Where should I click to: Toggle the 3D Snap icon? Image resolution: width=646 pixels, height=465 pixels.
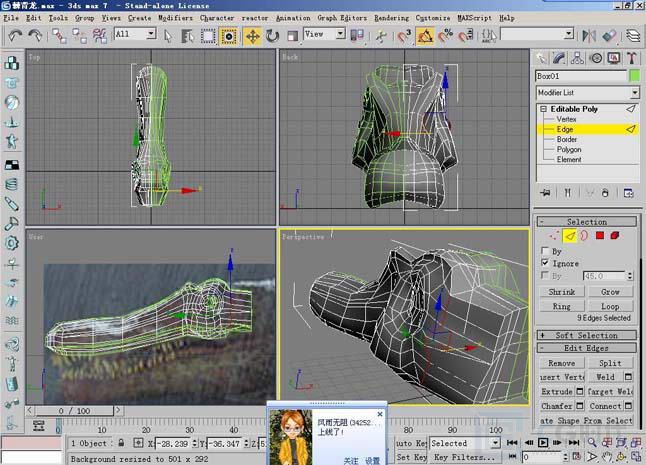tap(405, 36)
